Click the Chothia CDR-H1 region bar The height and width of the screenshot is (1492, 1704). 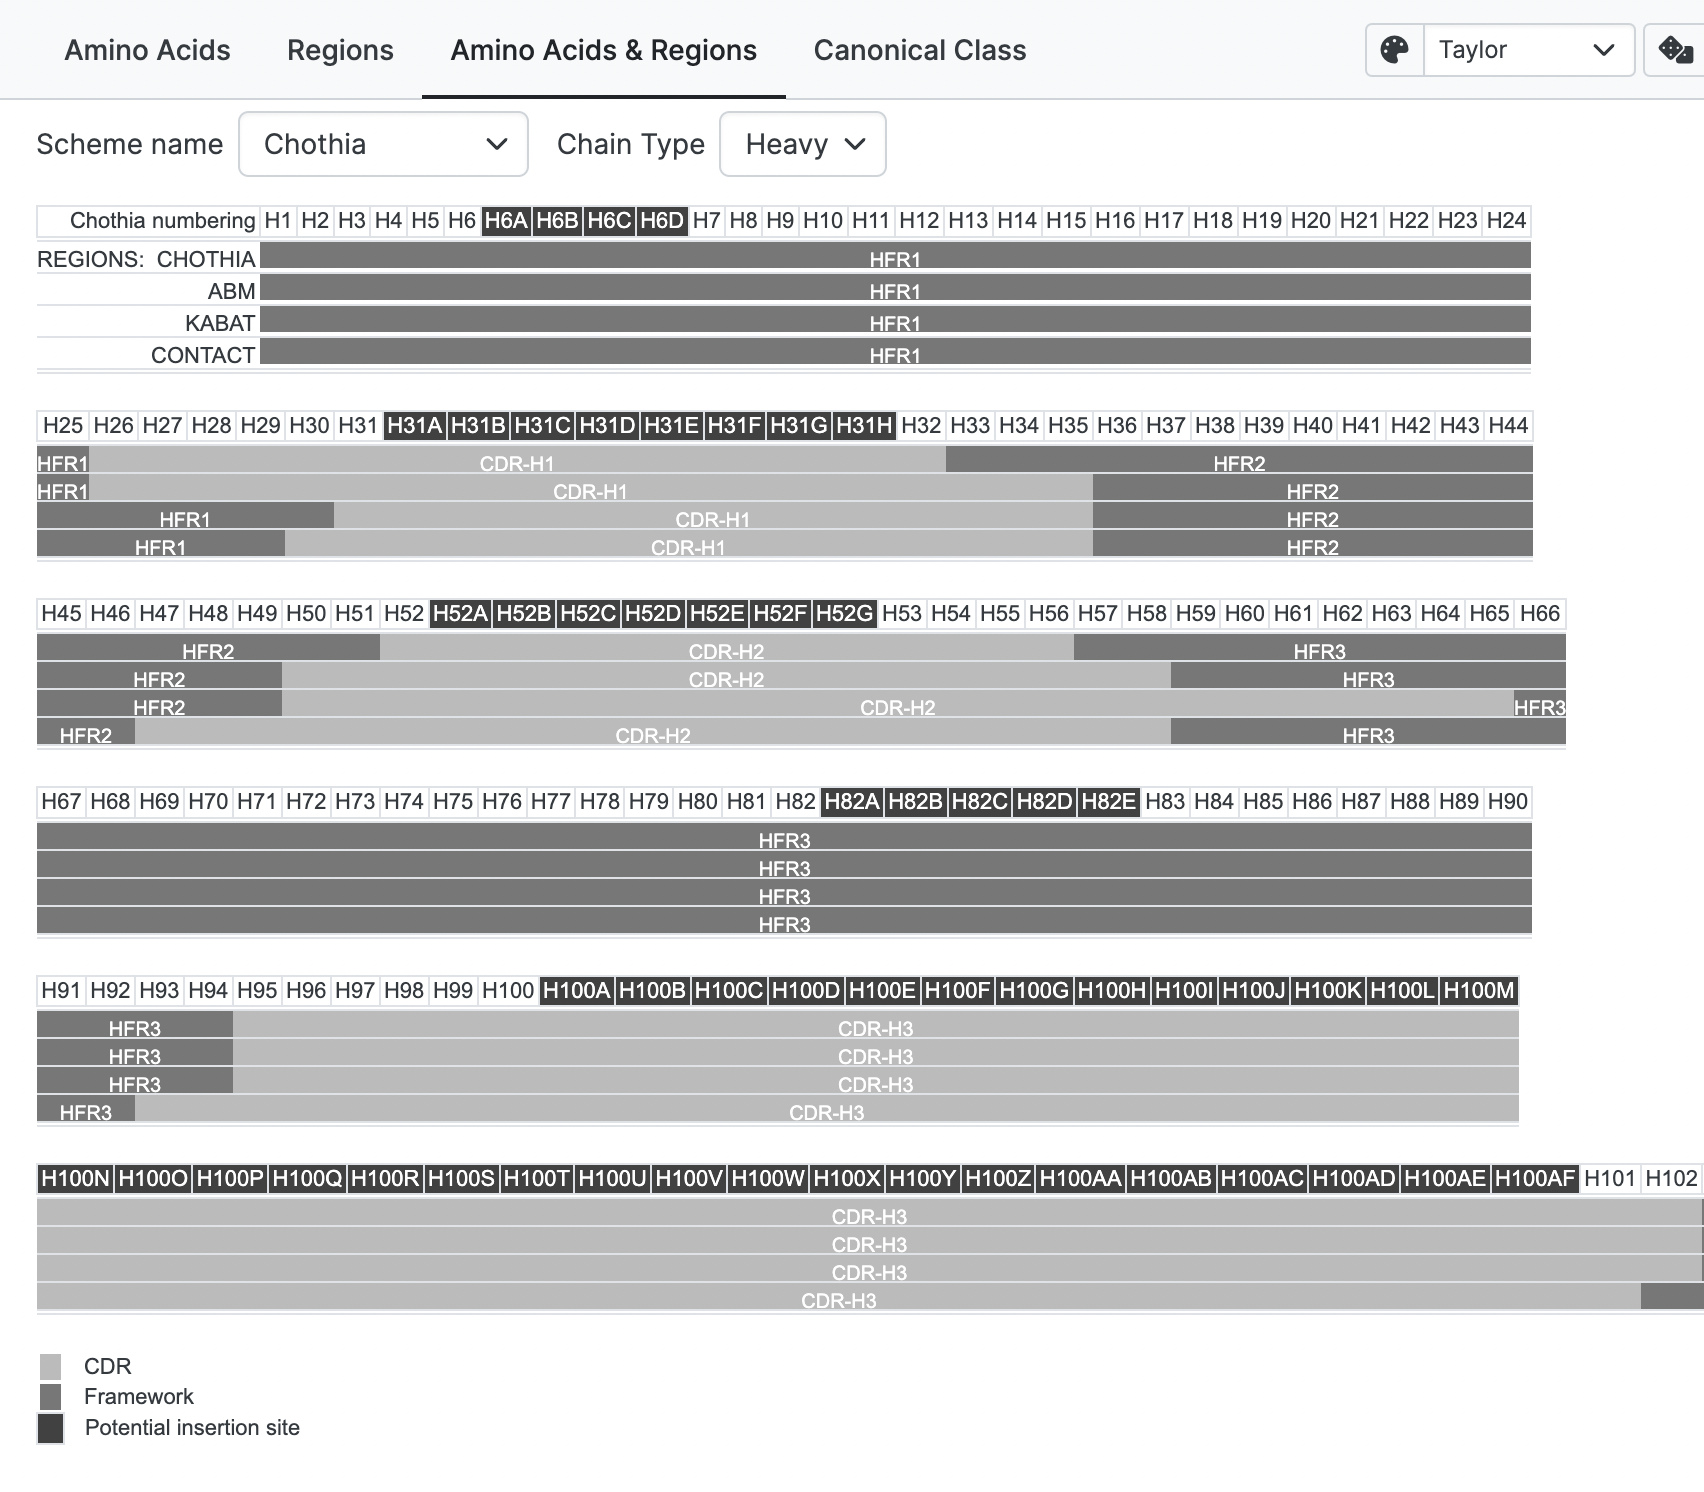click(x=517, y=461)
